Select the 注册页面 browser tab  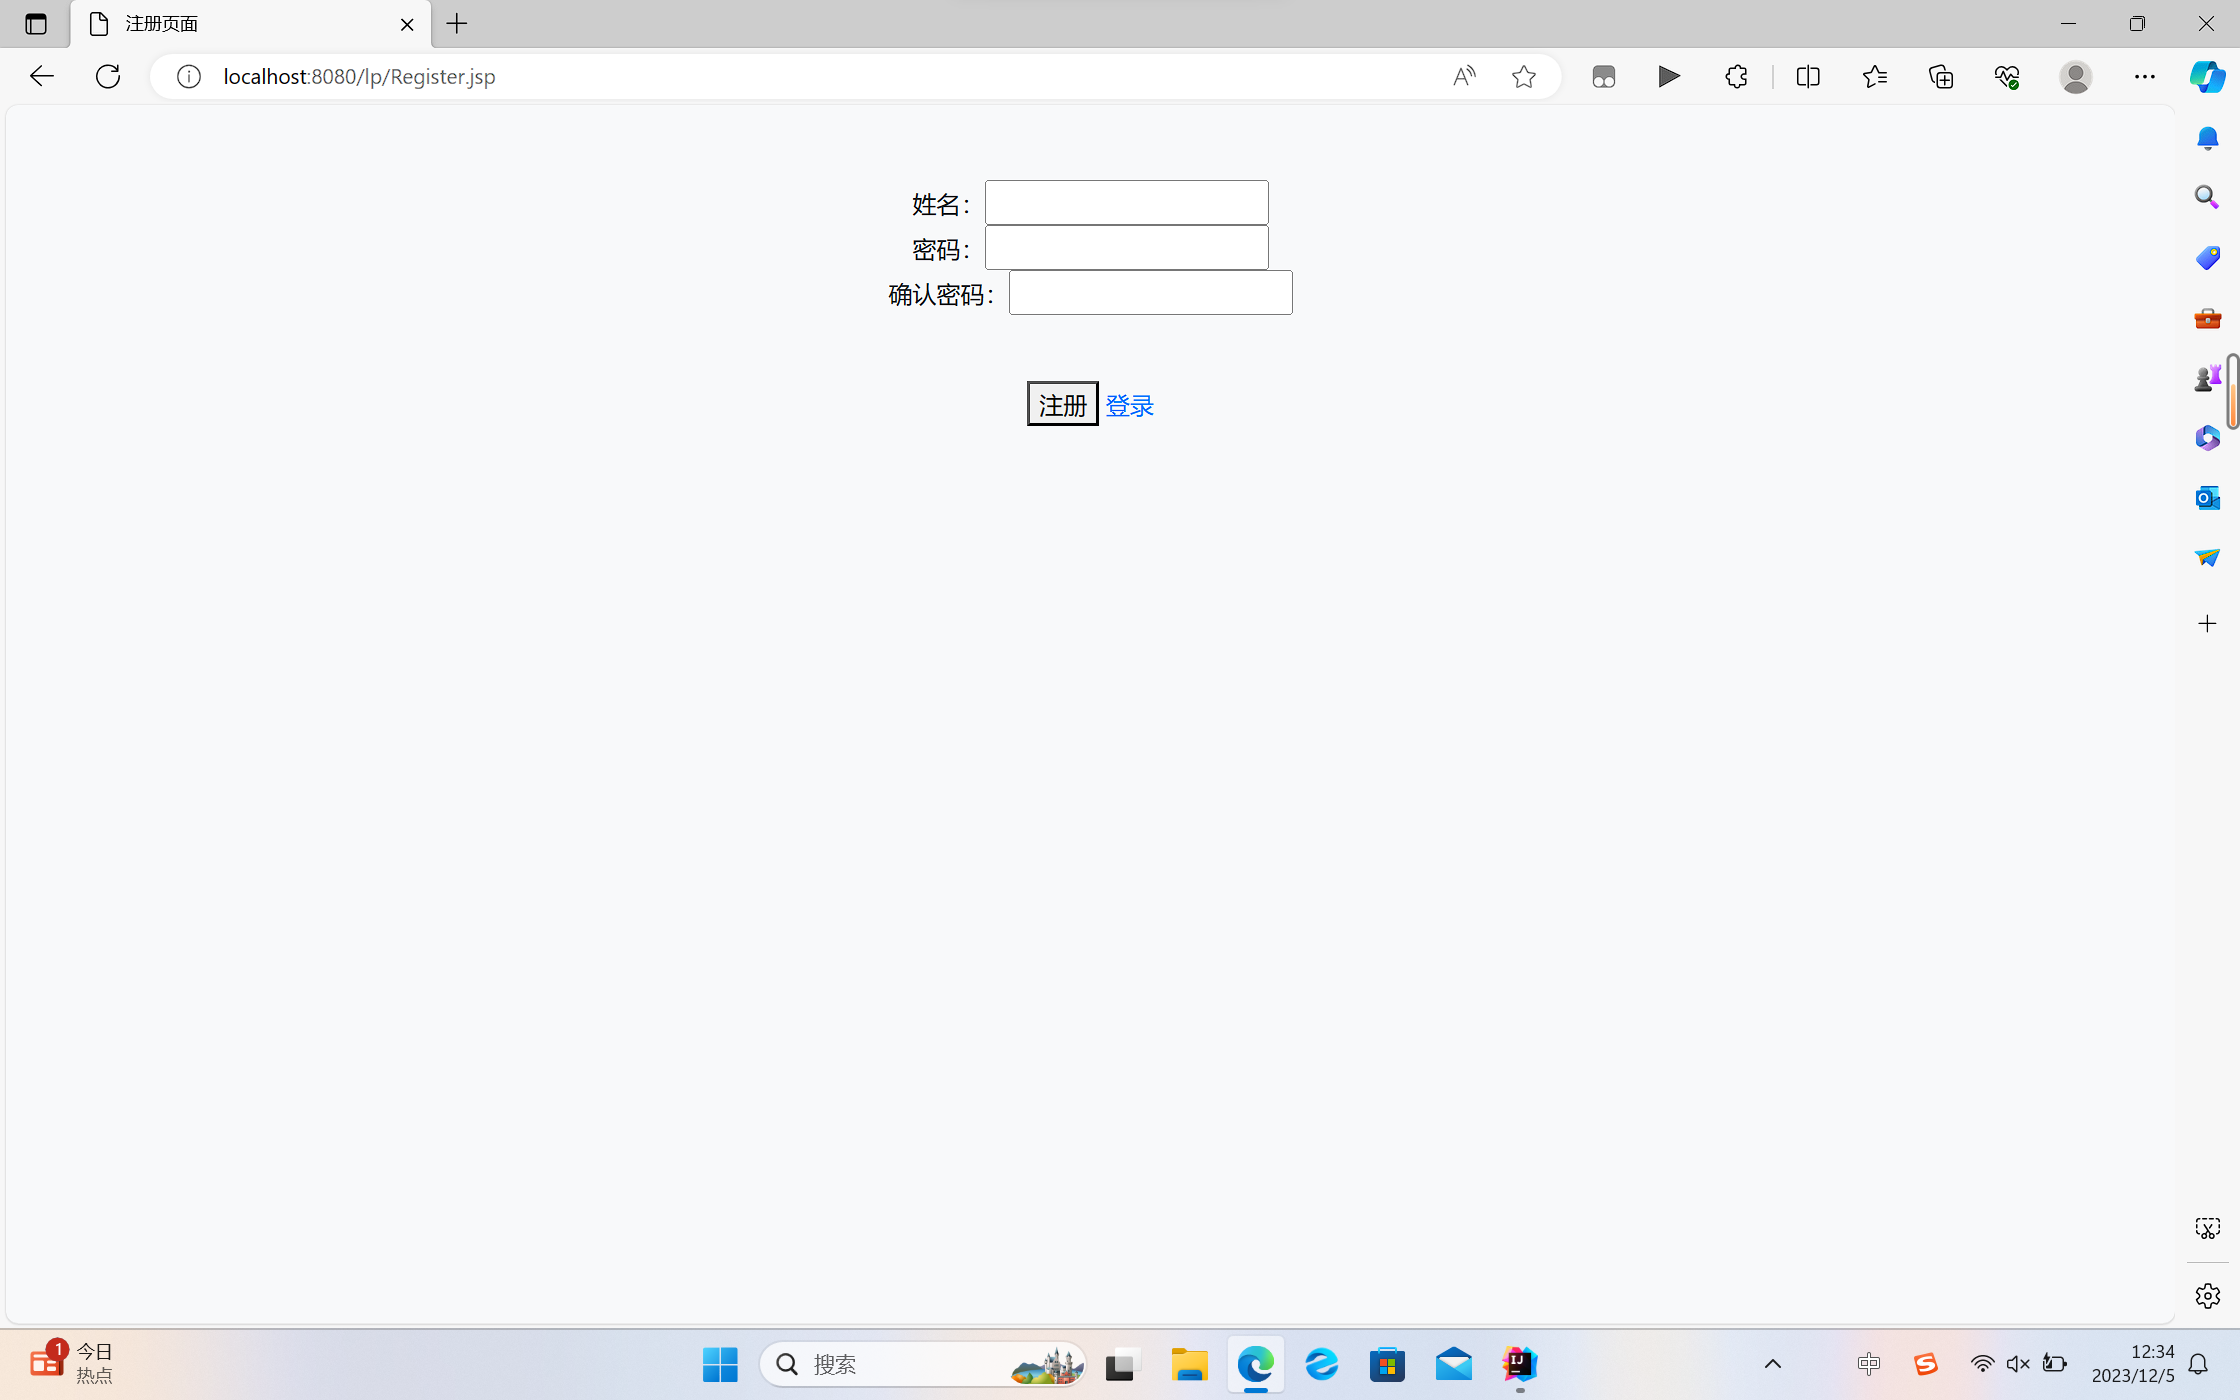240,24
